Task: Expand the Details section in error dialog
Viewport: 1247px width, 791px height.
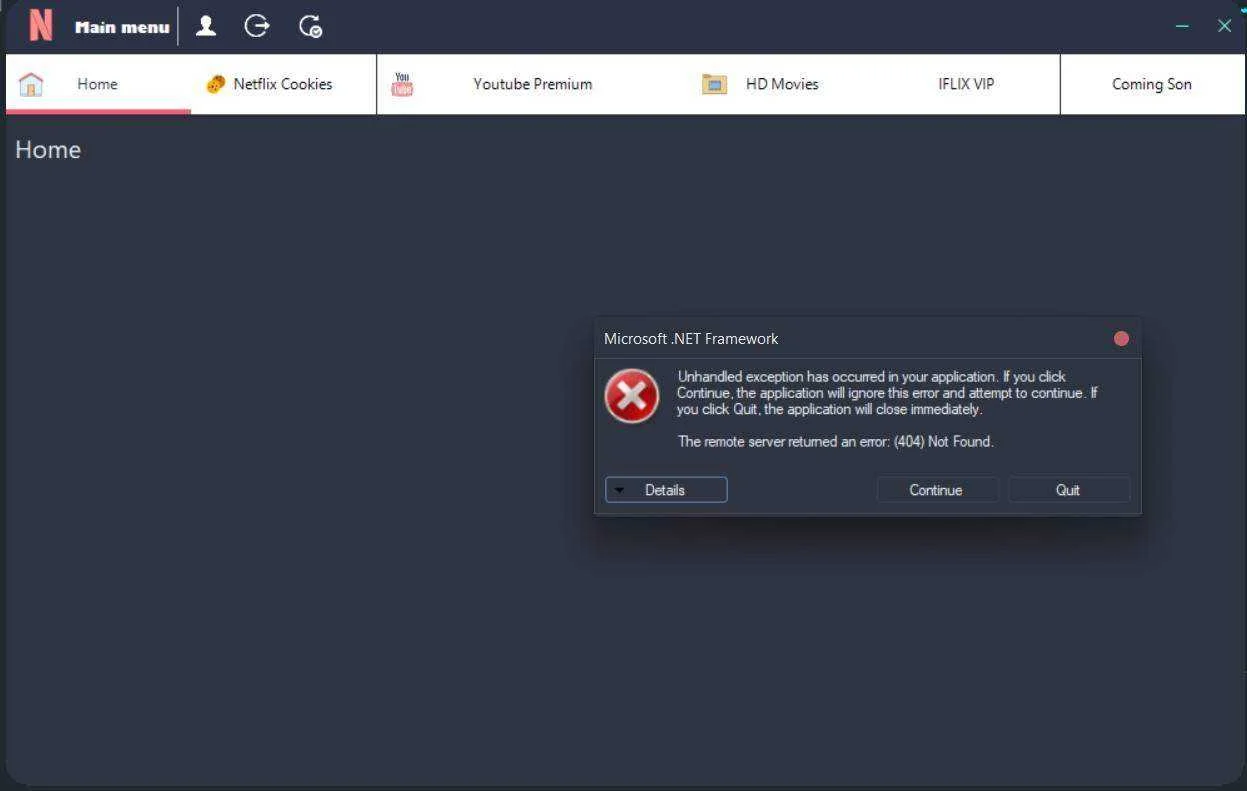Action: click(x=666, y=490)
